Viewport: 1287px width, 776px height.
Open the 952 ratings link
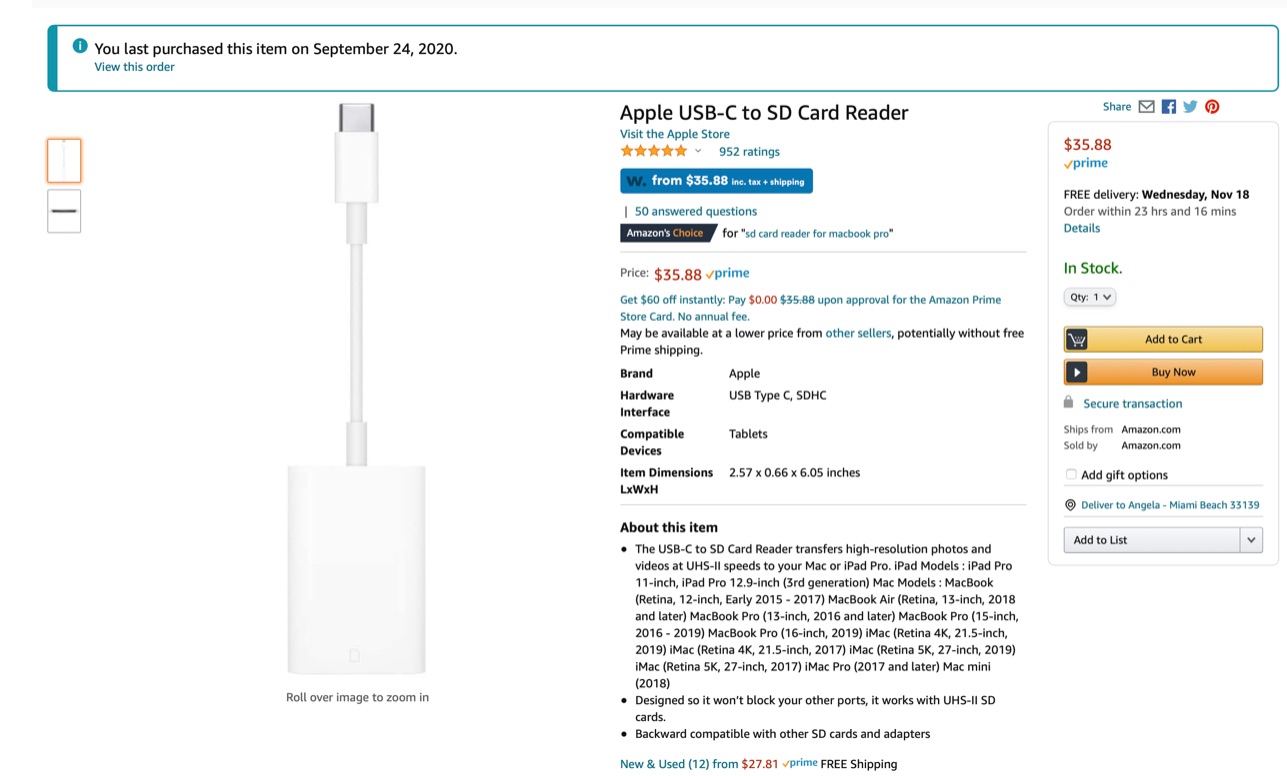tap(749, 152)
